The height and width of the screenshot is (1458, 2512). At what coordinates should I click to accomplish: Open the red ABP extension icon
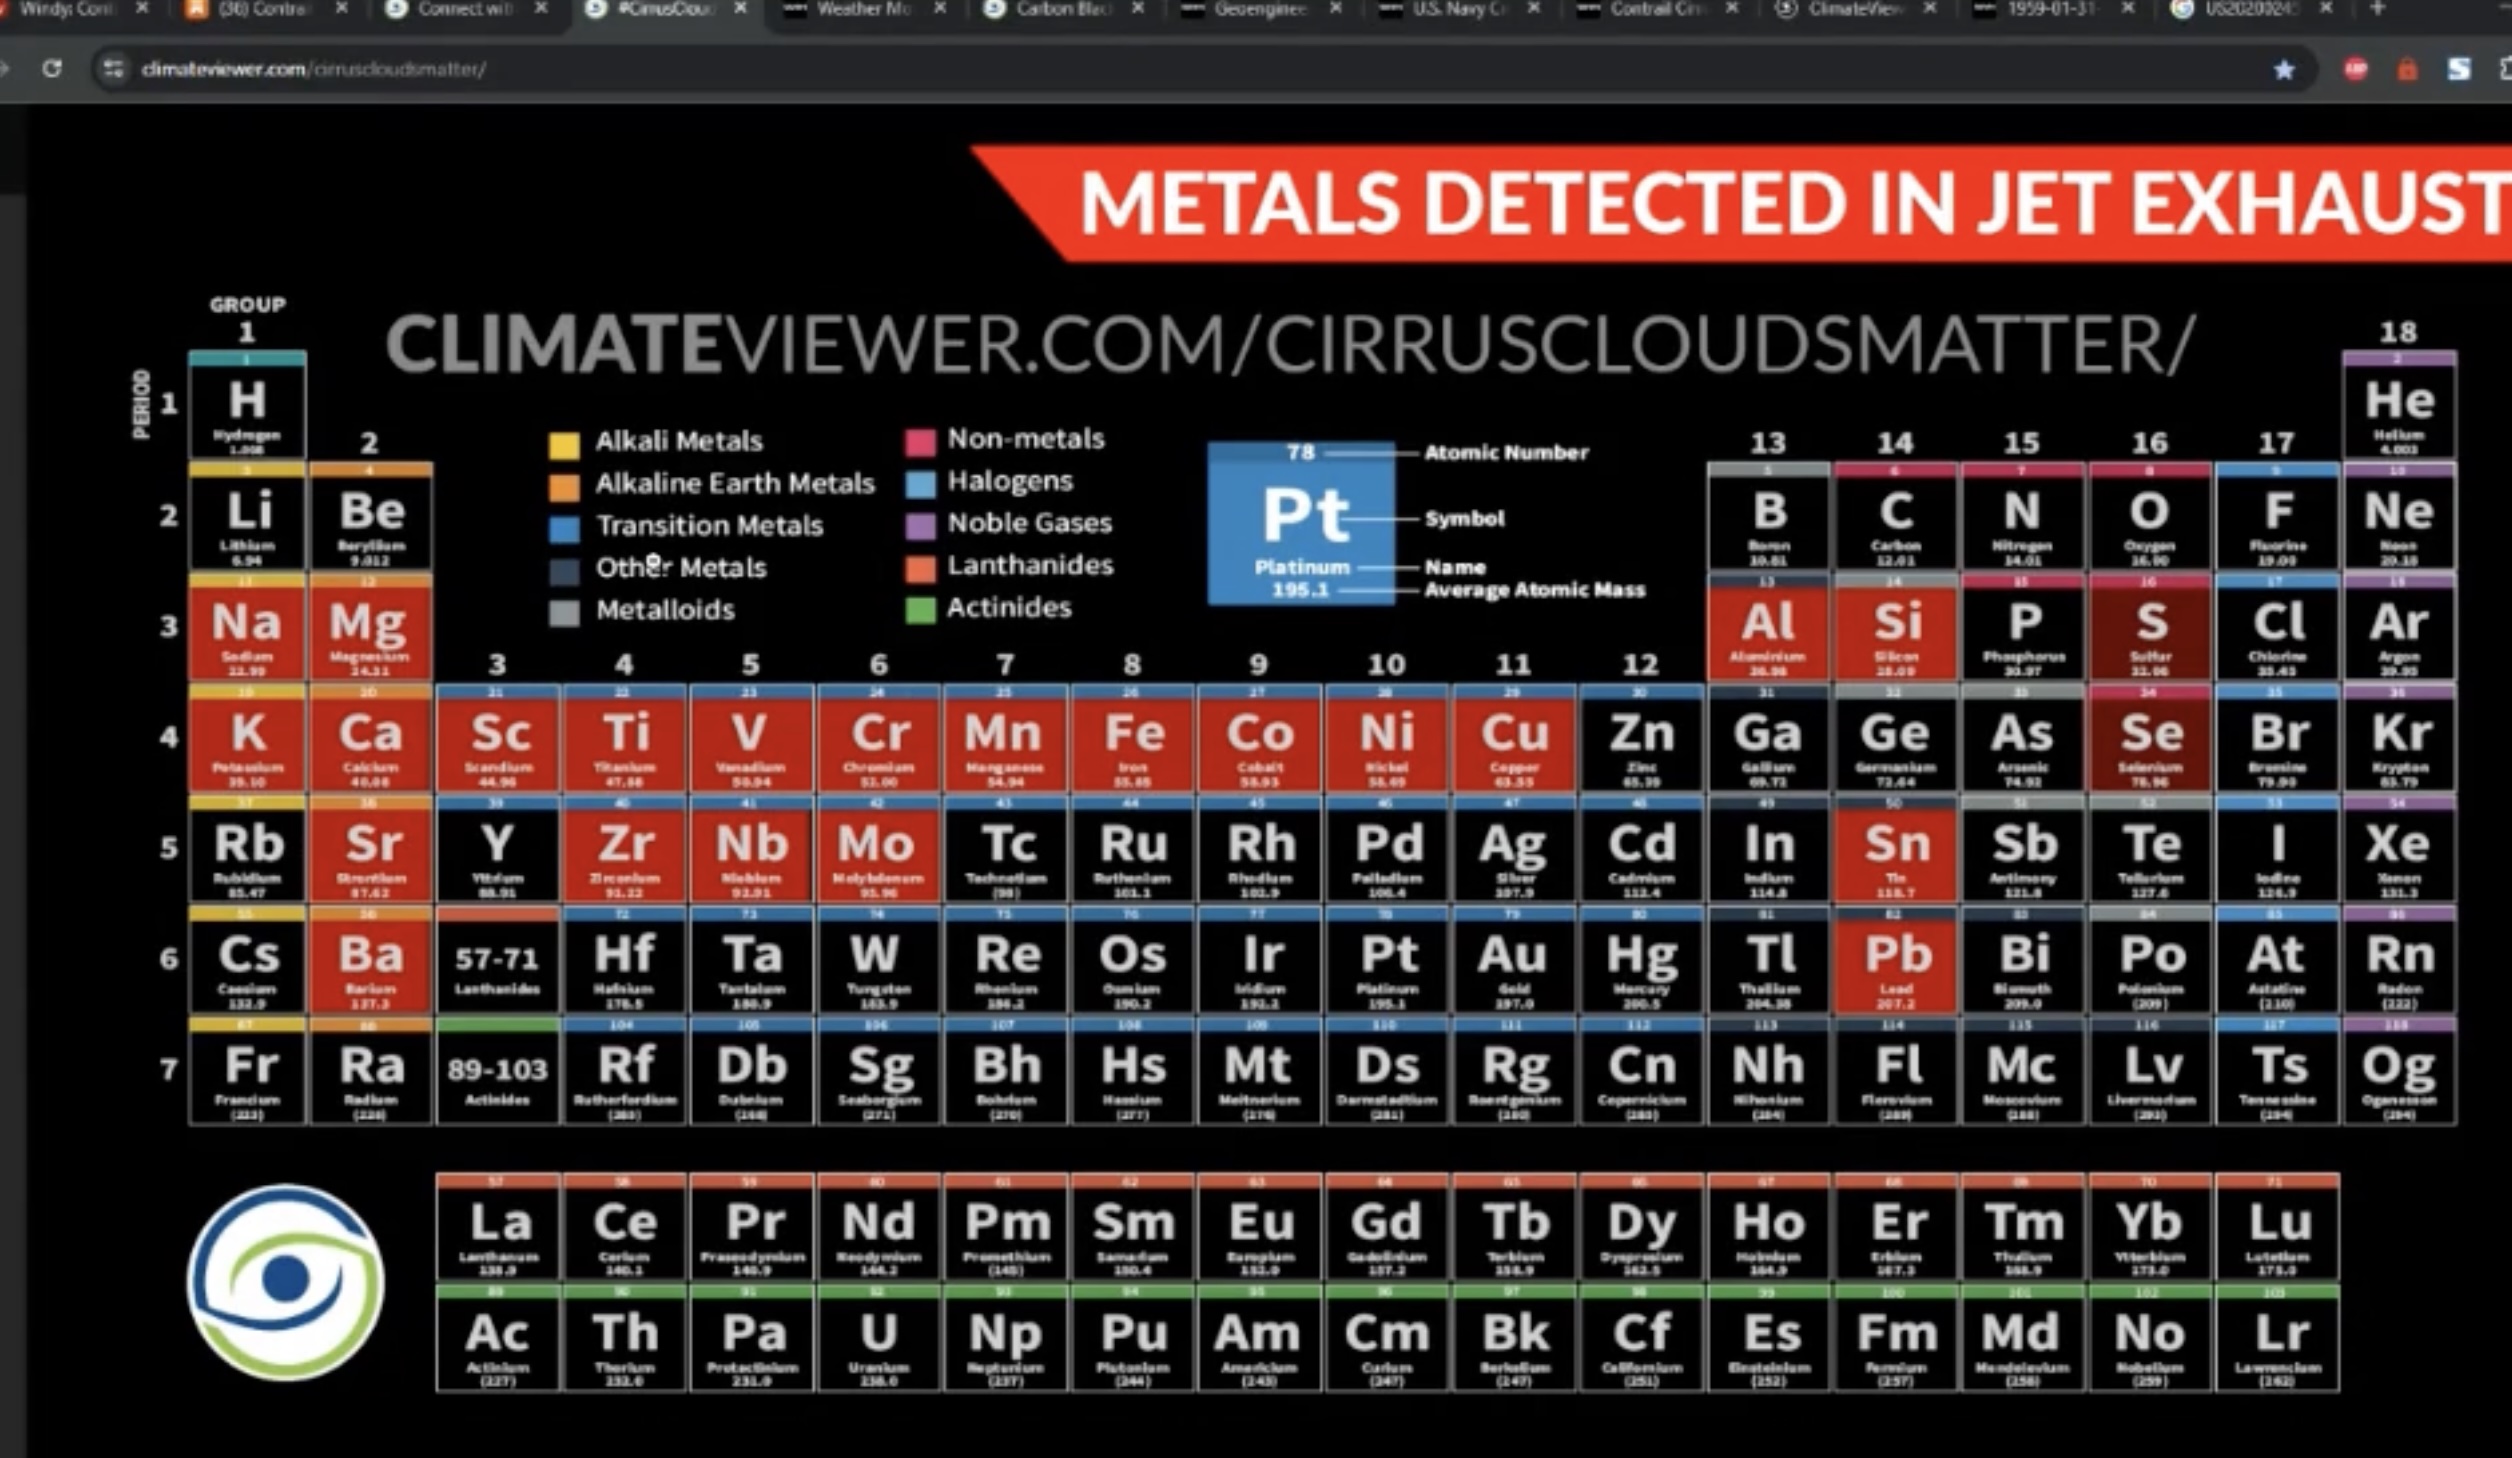[2356, 69]
